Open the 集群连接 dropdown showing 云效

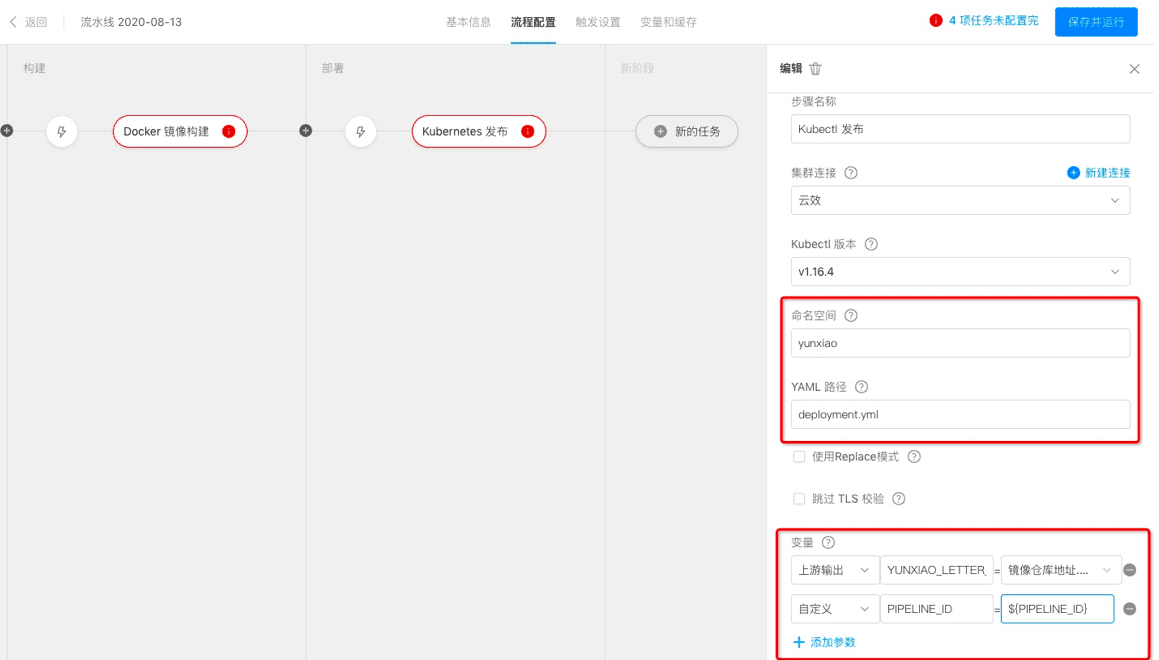point(960,200)
